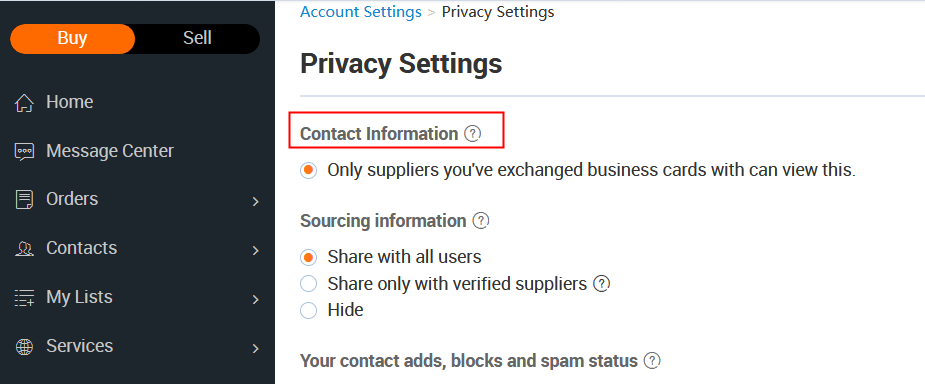
Task: Open help icon beside Sourcing information
Action: 481,221
